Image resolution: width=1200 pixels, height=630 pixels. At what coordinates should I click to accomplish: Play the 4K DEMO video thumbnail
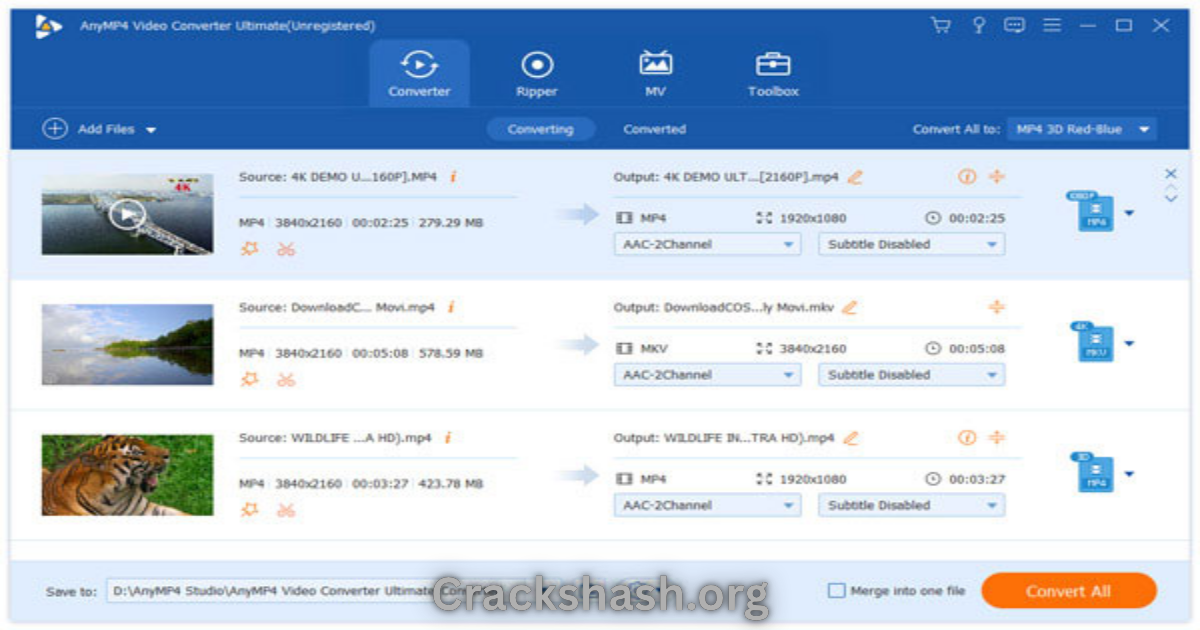(x=127, y=214)
